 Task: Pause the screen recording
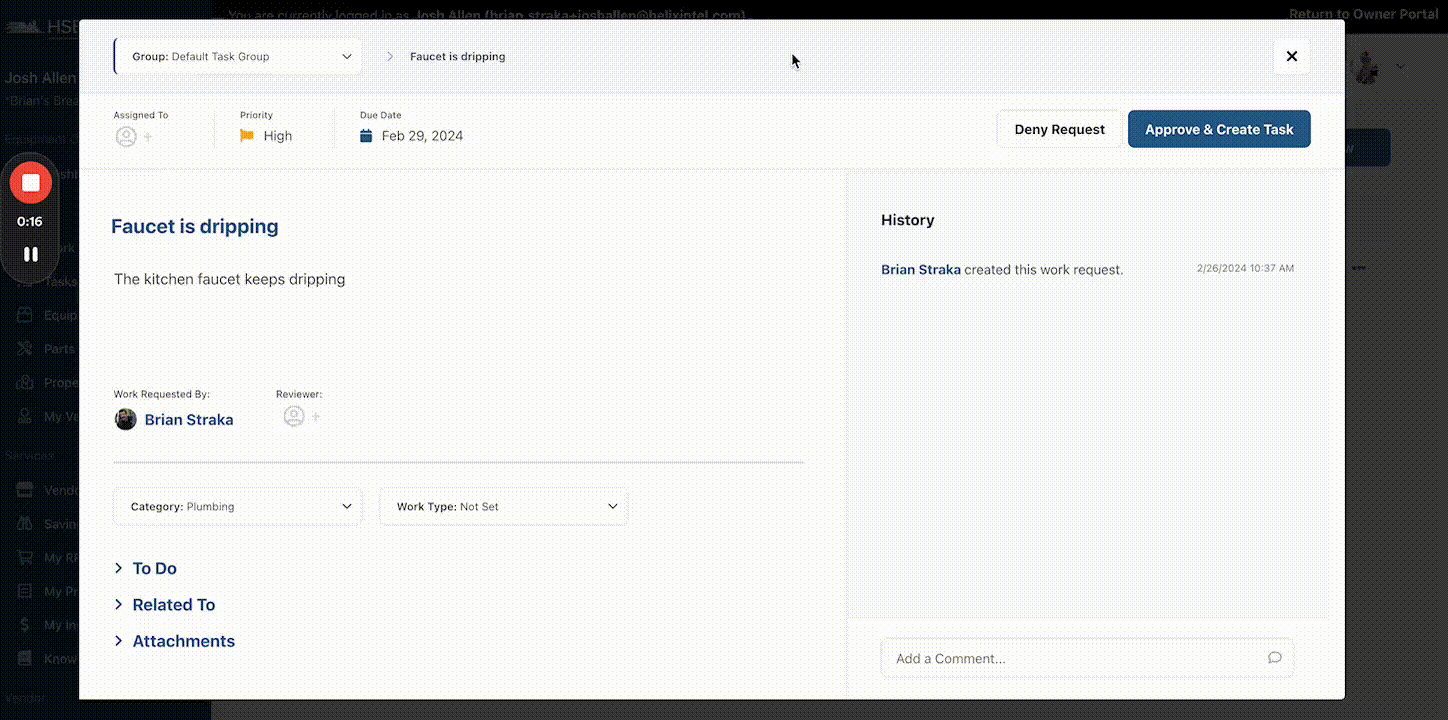click(x=31, y=254)
